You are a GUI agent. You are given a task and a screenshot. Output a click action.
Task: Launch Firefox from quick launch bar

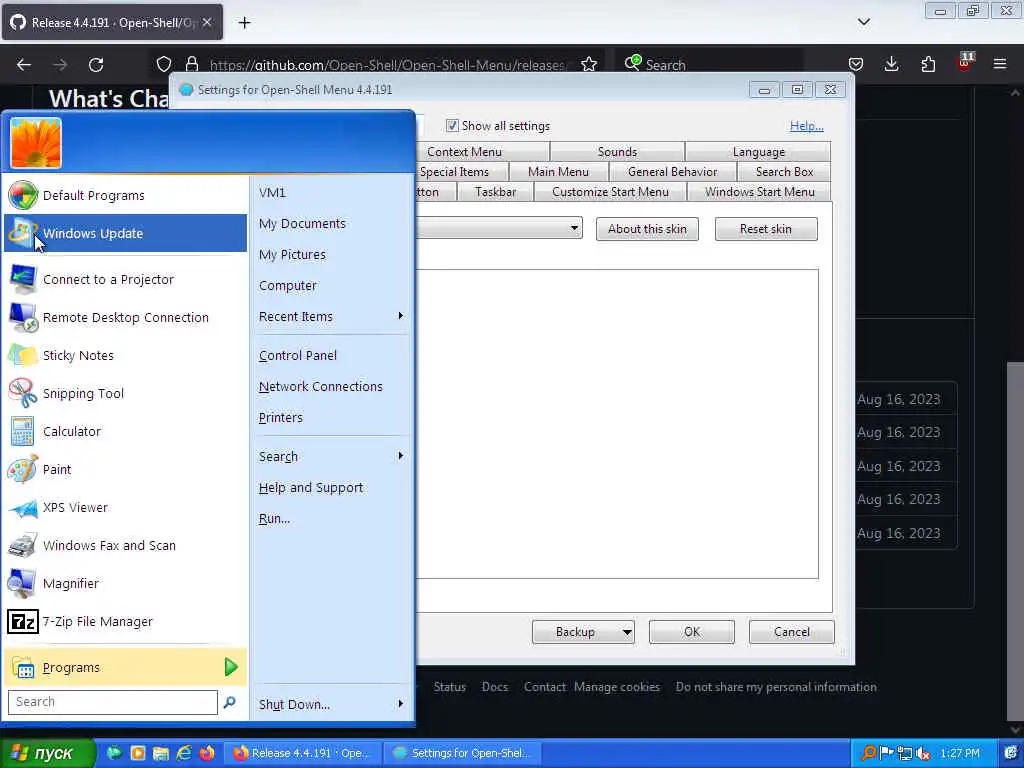[x=207, y=753]
